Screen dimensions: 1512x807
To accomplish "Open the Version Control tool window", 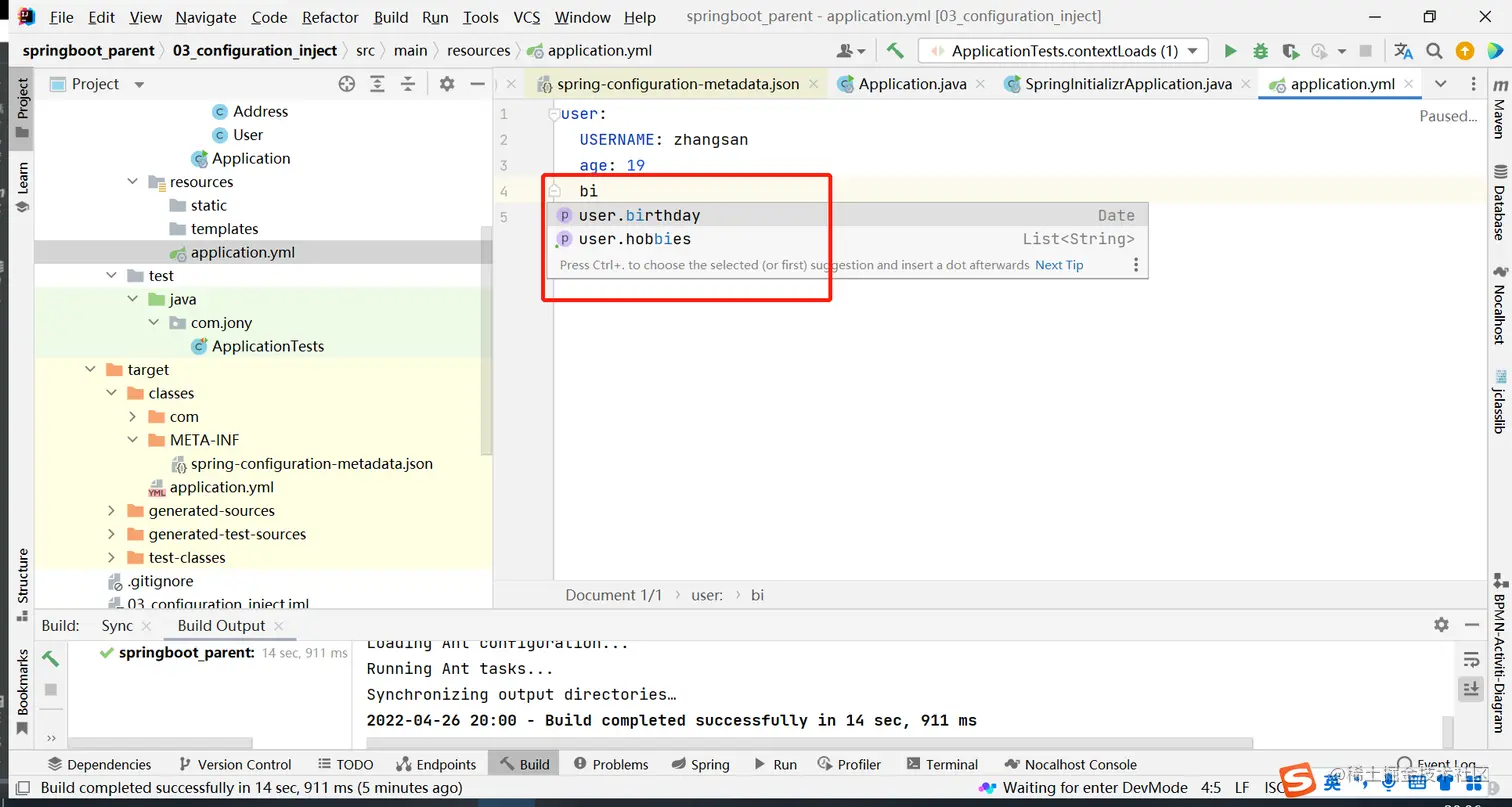I will 235,764.
